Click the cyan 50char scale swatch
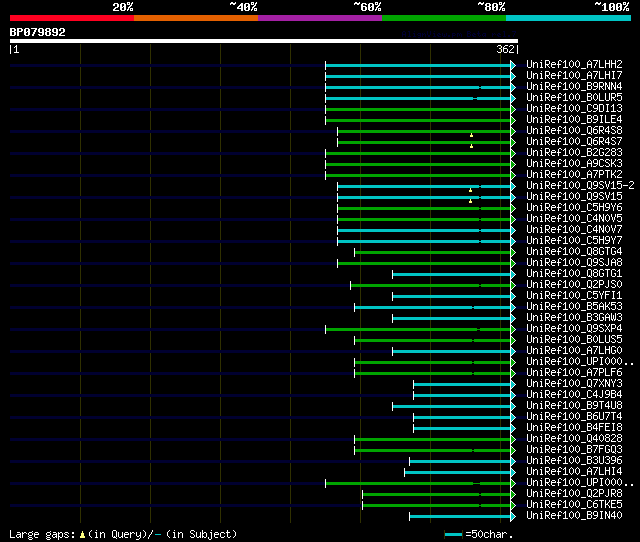The width and height of the screenshot is (640, 542). [453, 534]
